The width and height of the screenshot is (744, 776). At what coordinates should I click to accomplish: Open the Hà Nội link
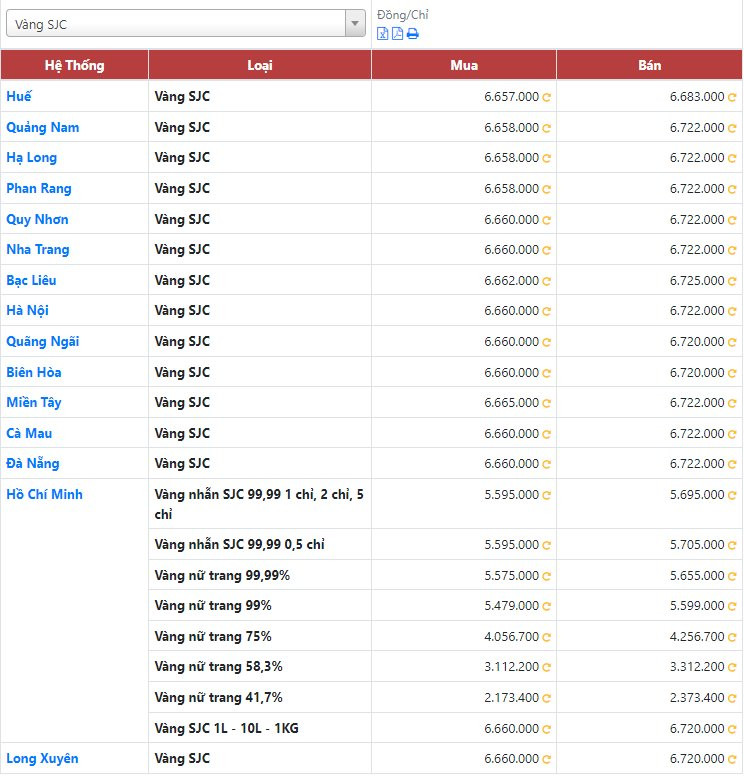pyautogui.click(x=27, y=310)
